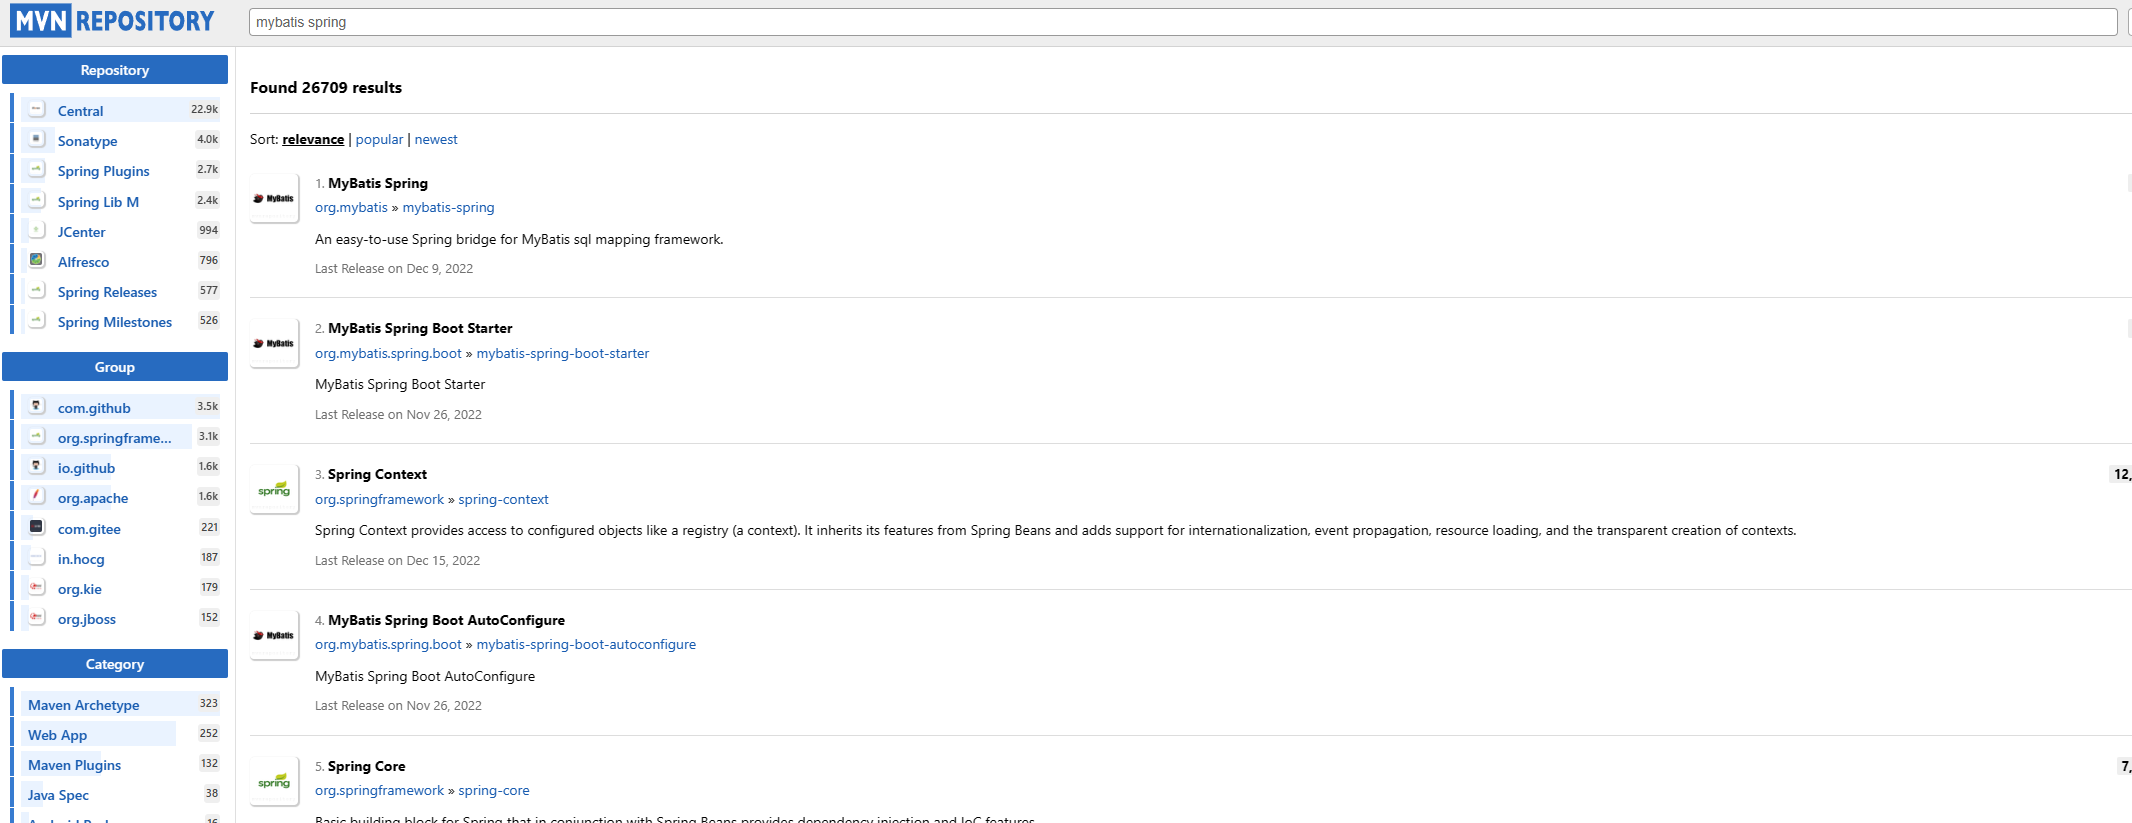Screen dimensions: 2132x823
Task: Click the com.github group icon
Action: tap(37, 406)
